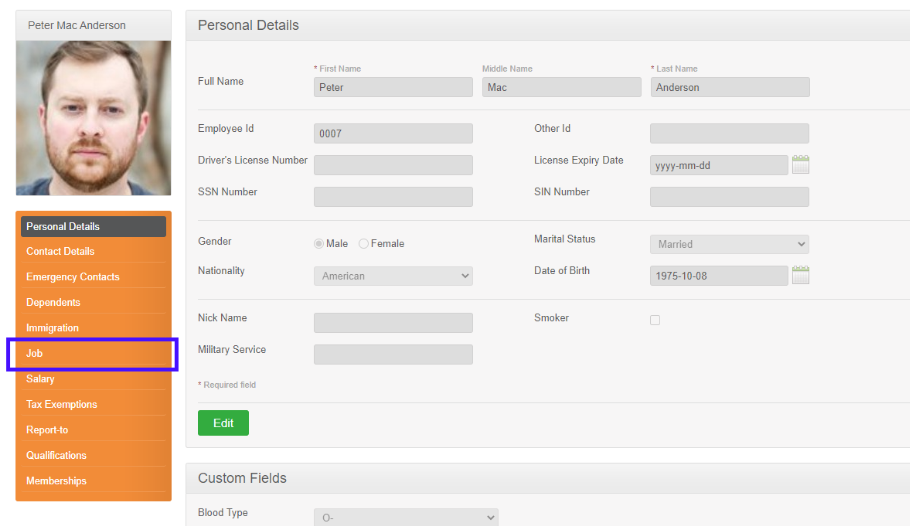This screenshot has height=526, width=910.
Task: Click Peter Mac Anderson profile photo
Action: point(93,118)
